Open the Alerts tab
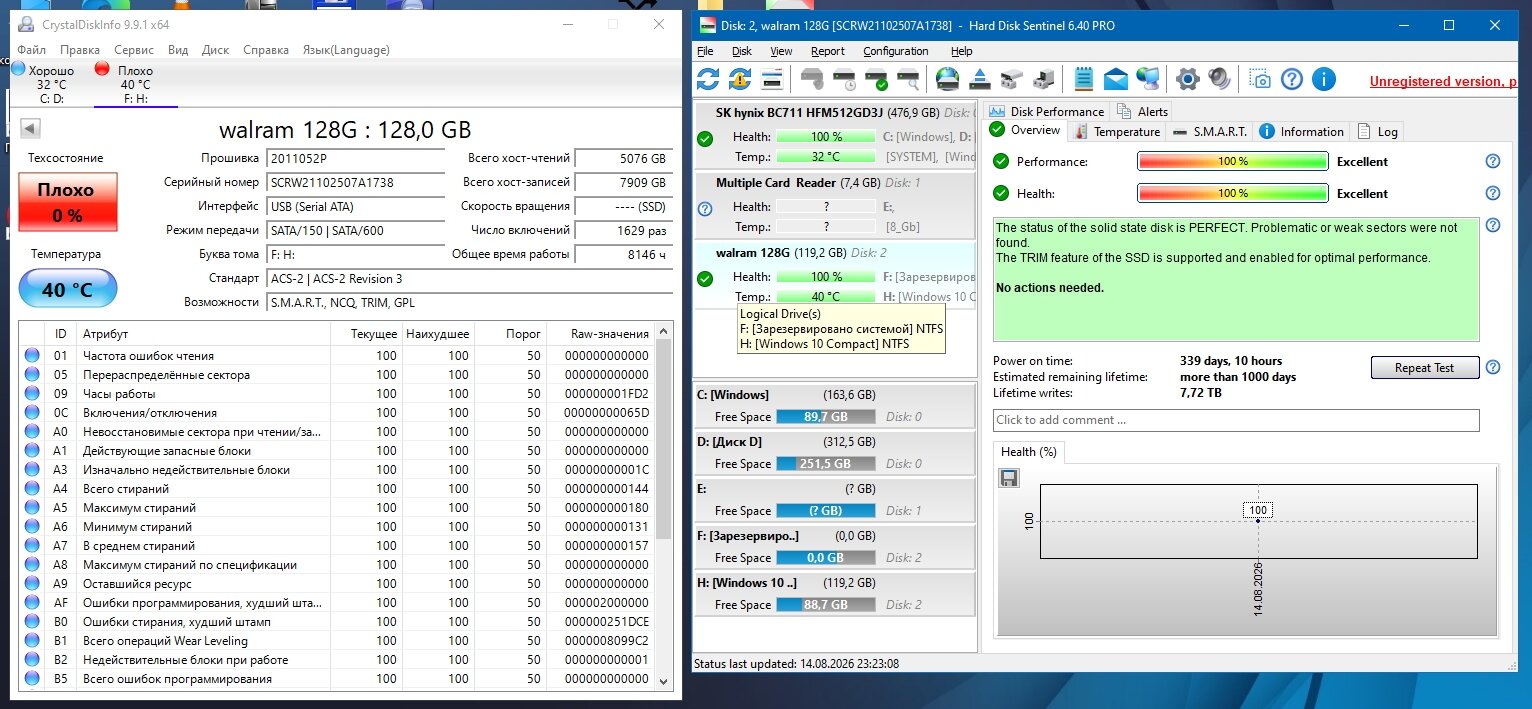The height and width of the screenshot is (709, 1532). 1142,111
